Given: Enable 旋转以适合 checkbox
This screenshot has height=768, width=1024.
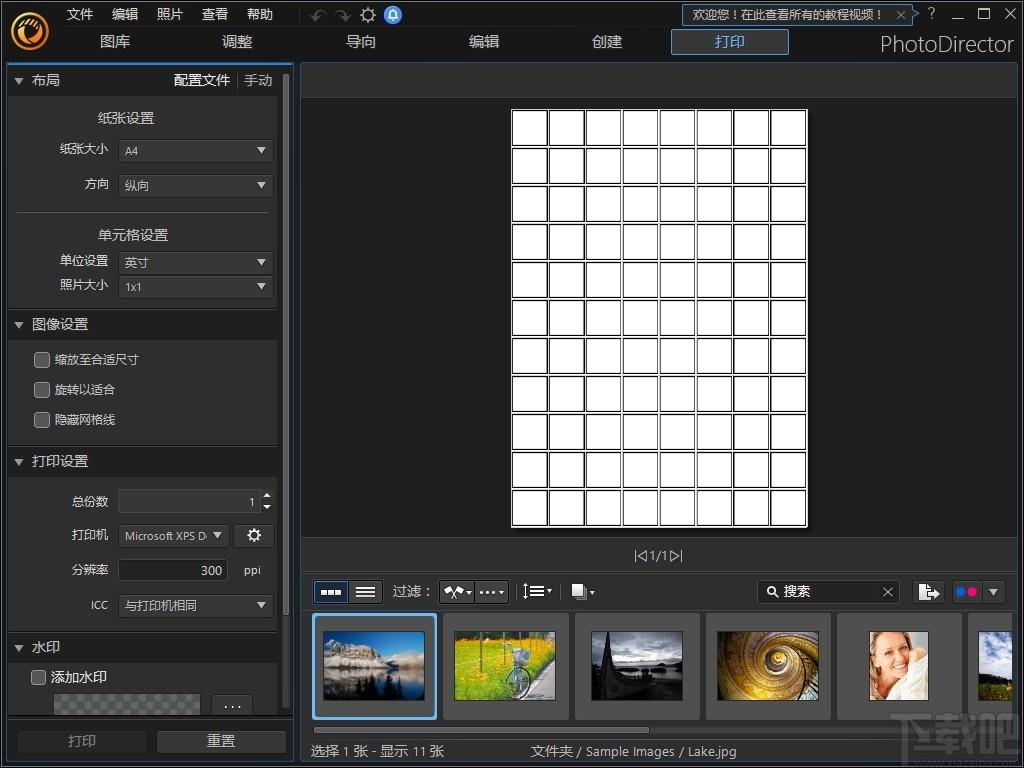Looking at the screenshot, I should 42,390.
